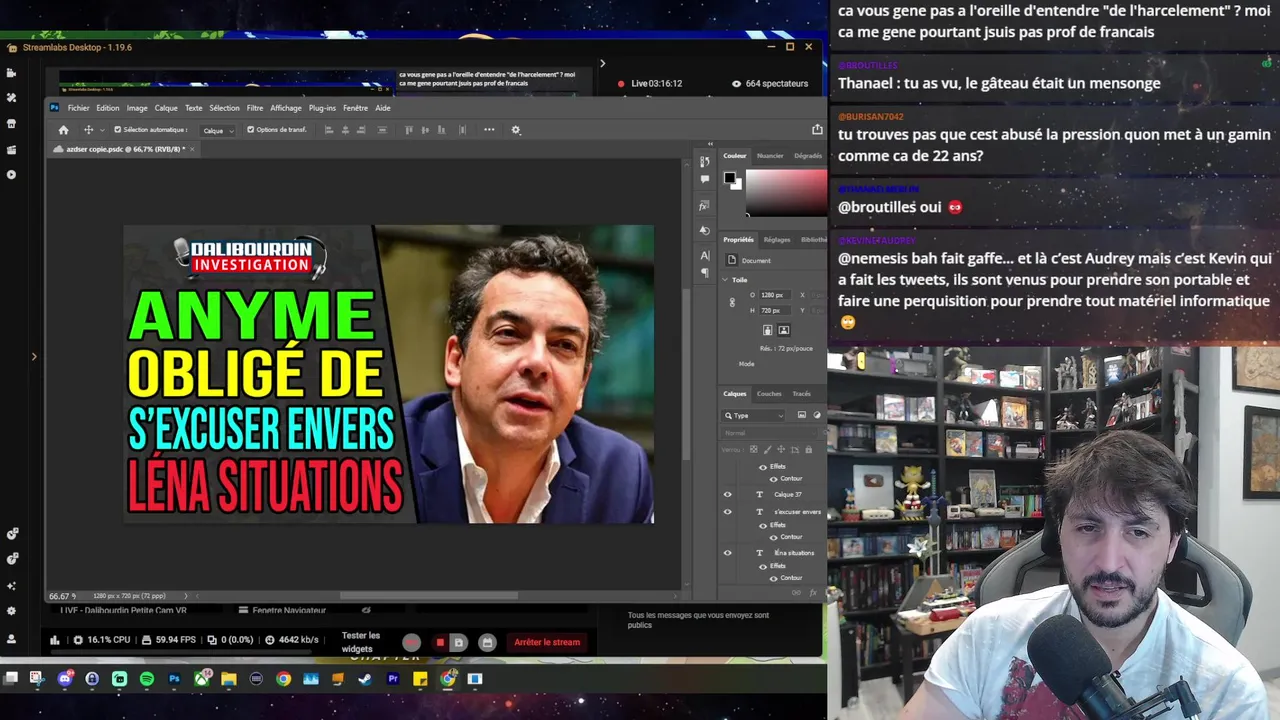Open Streamlabs account profile icon

click(11, 638)
